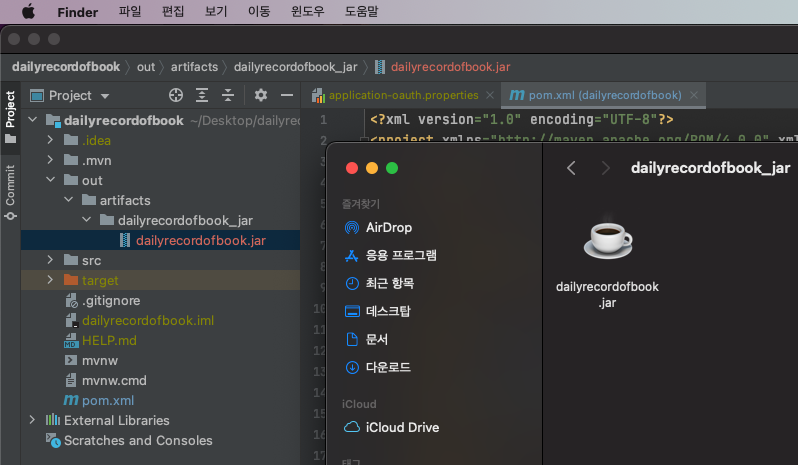Image resolution: width=798 pixels, height=465 pixels.
Task: Open the 파일 menu
Action: coord(130,11)
